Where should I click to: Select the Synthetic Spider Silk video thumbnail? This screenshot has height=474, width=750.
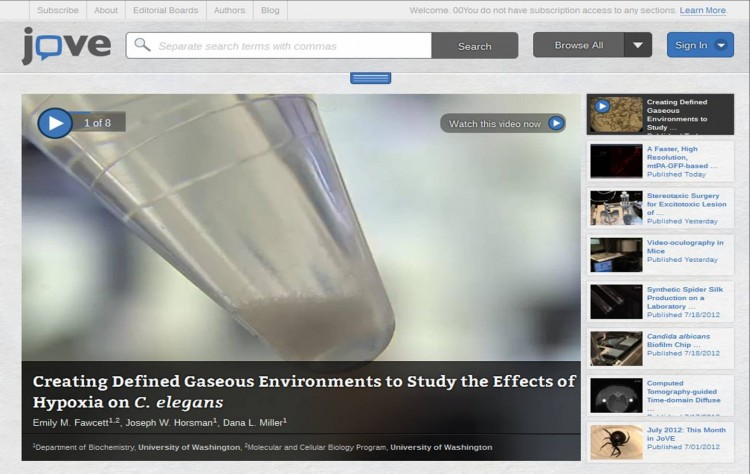pyautogui.click(x=616, y=301)
